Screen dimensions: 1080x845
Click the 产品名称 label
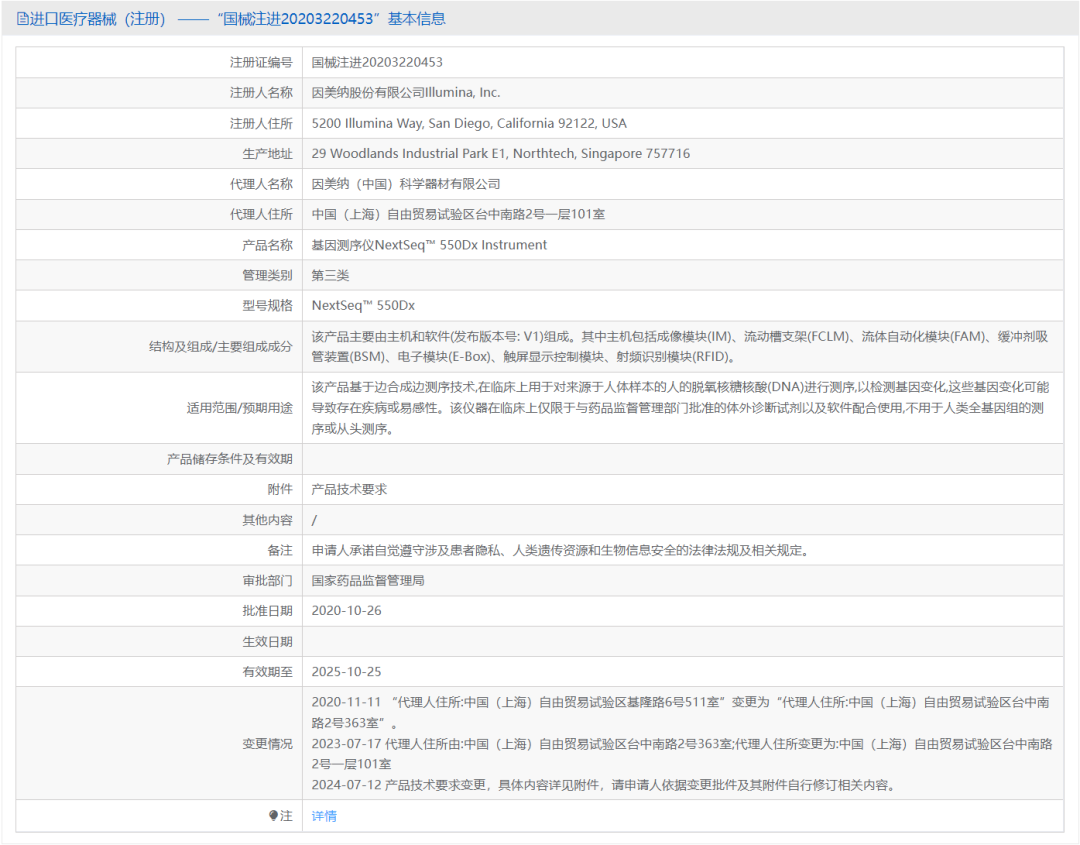pyautogui.click(x=267, y=245)
